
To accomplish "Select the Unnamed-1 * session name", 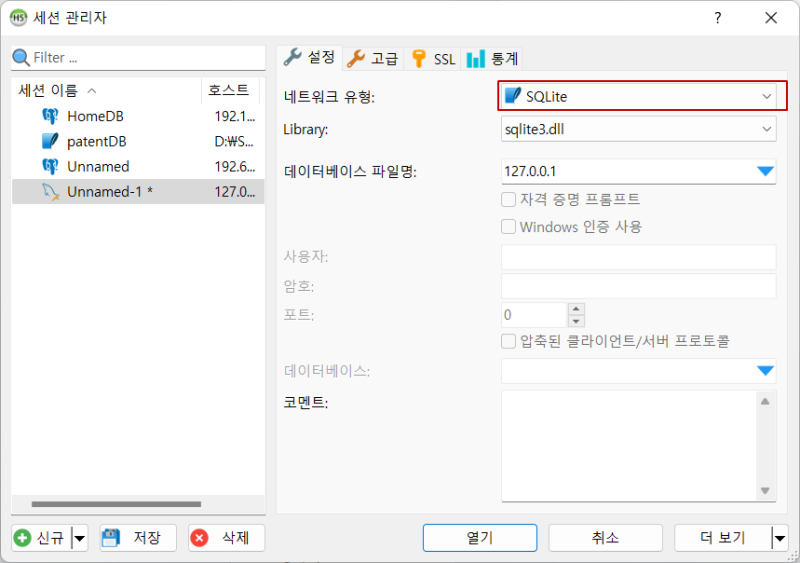I will [x=110, y=191].
